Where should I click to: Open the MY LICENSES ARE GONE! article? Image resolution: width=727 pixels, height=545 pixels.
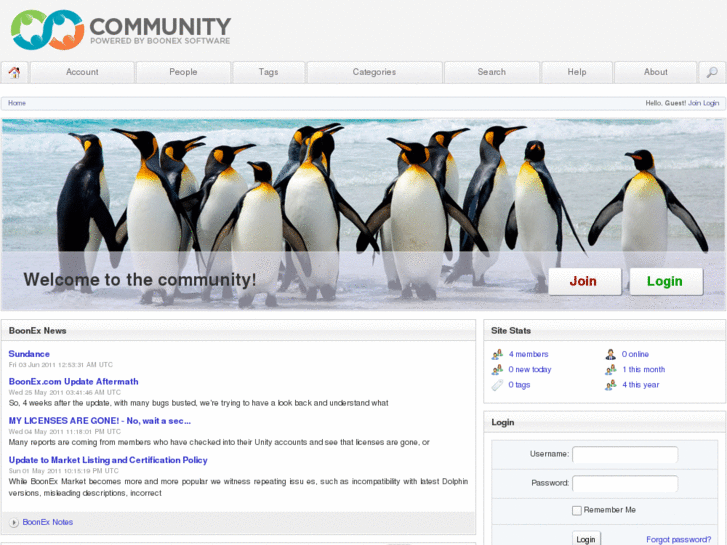click(100, 421)
